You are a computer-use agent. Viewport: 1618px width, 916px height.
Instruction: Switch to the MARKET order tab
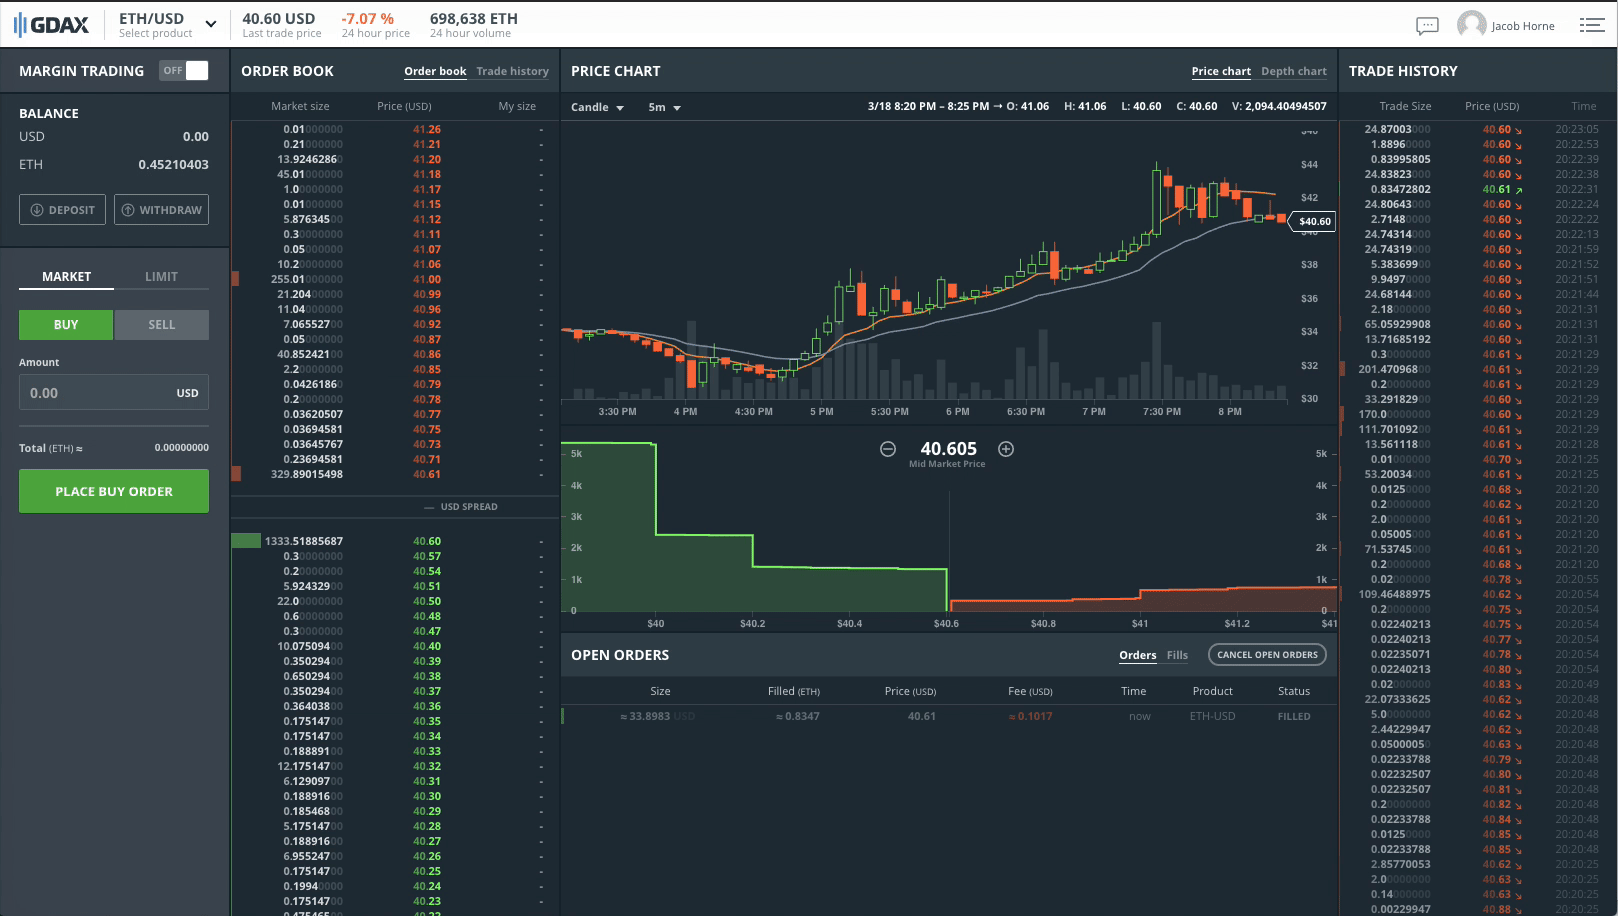coord(66,277)
